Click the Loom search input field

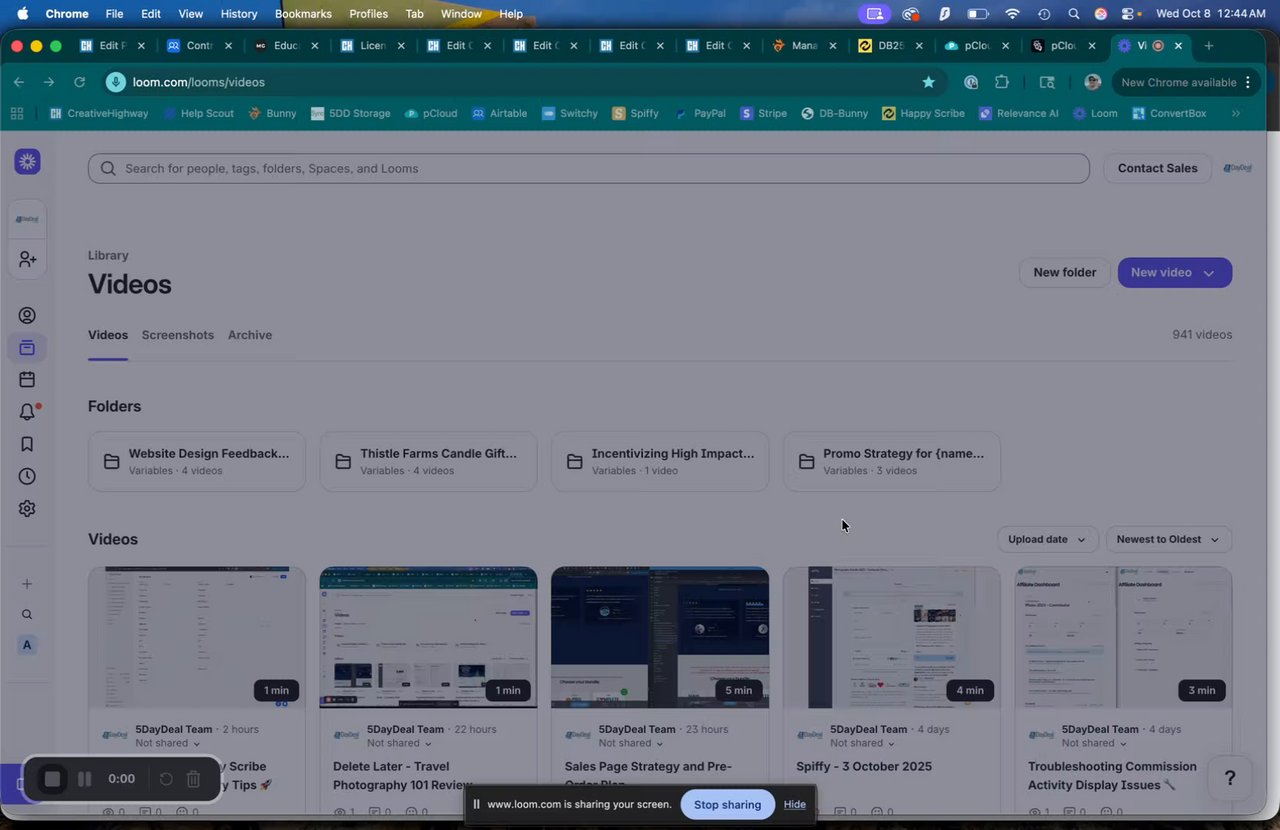click(x=589, y=168)
